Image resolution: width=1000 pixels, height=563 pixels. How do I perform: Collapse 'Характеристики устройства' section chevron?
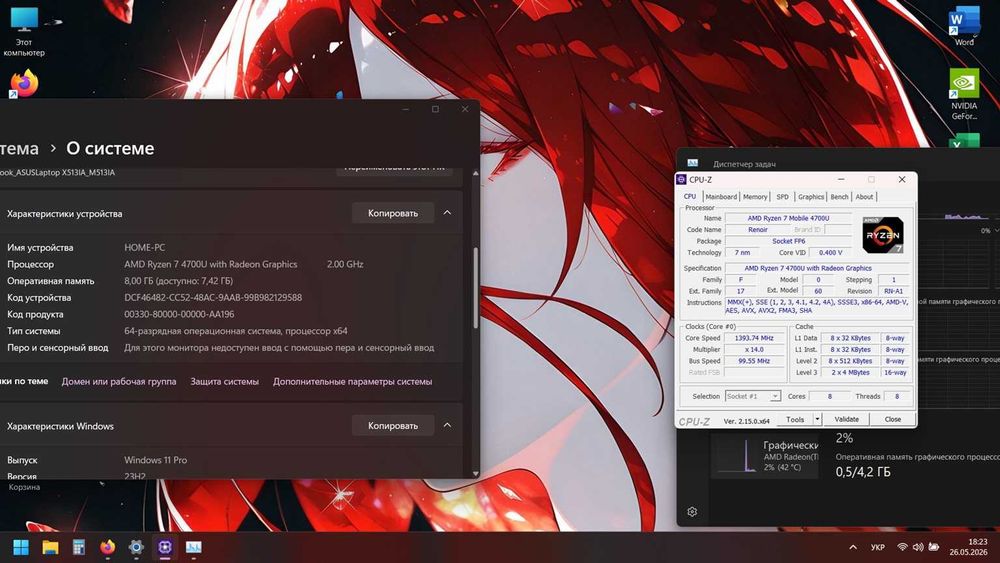click(447, 213)
